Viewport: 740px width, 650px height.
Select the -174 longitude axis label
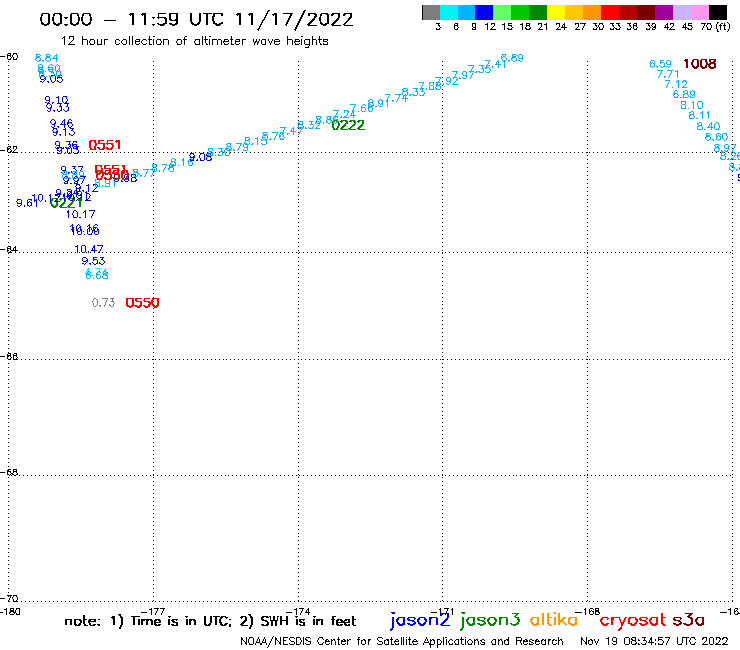tap(298, 612)
